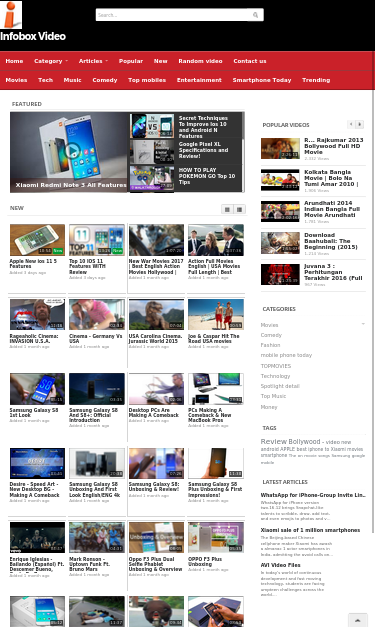
Task: Open the New menu item
Action: (161, 61)
